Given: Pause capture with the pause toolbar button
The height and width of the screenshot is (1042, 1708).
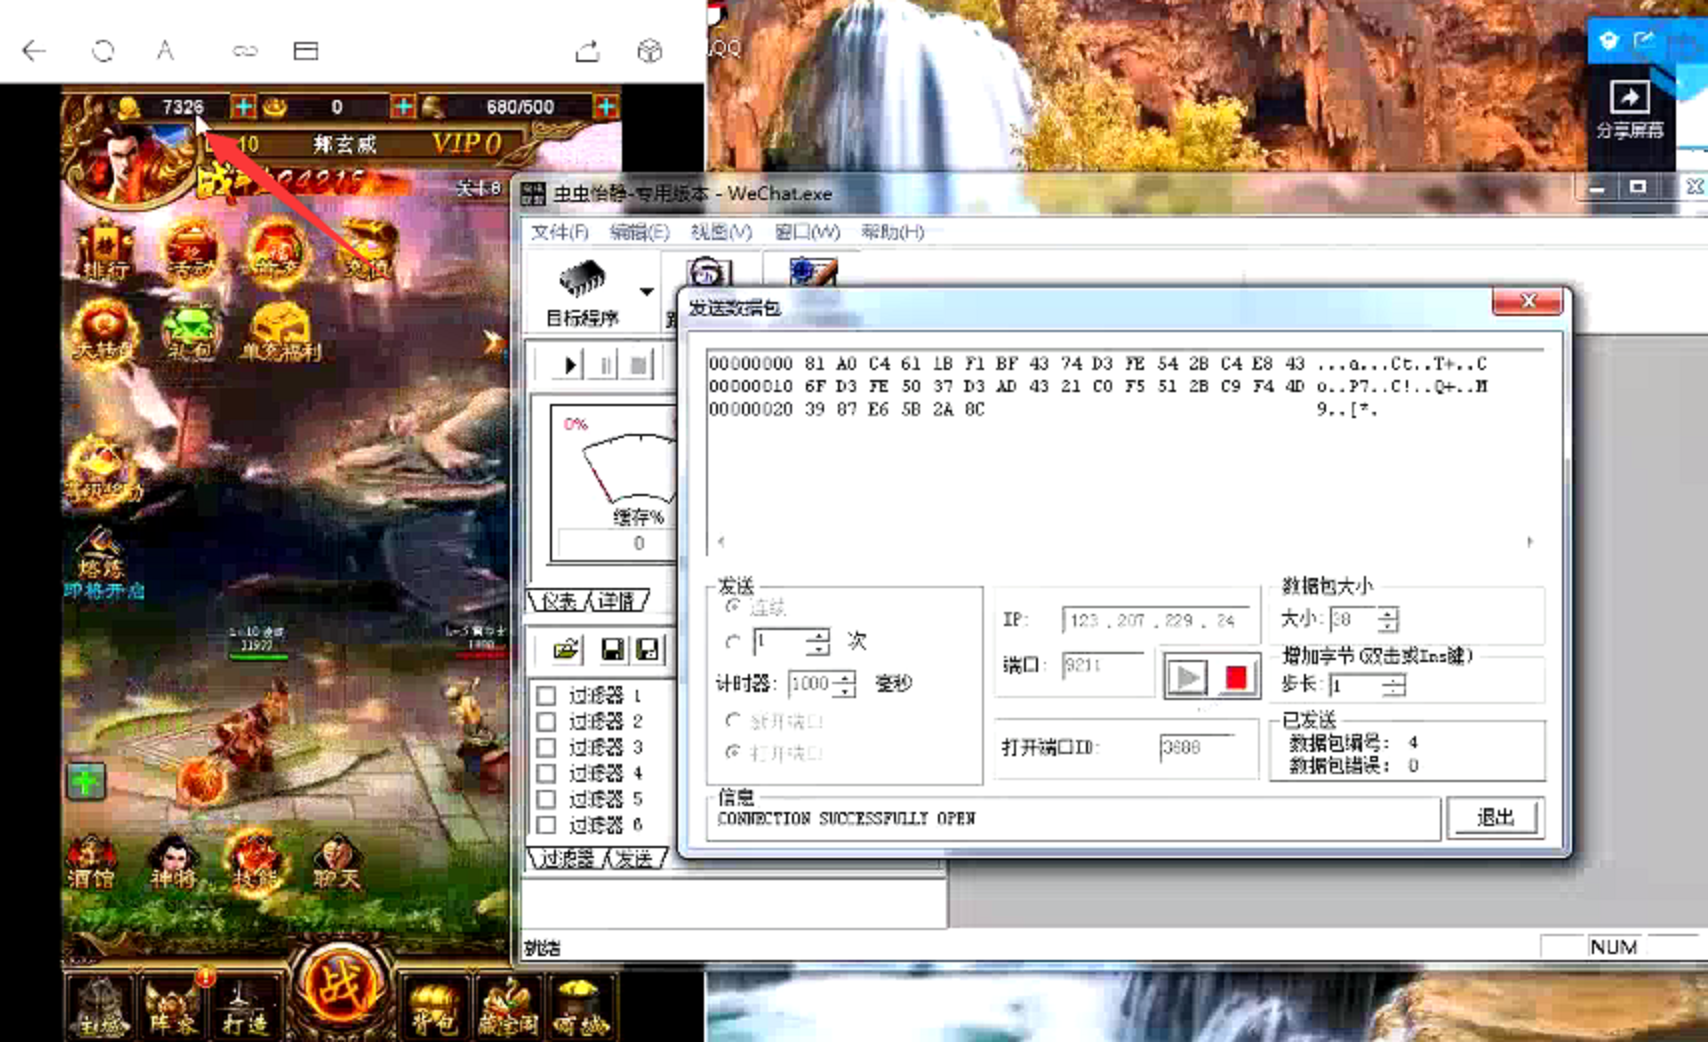Looking at the screenshot, I should pos(605,365).
